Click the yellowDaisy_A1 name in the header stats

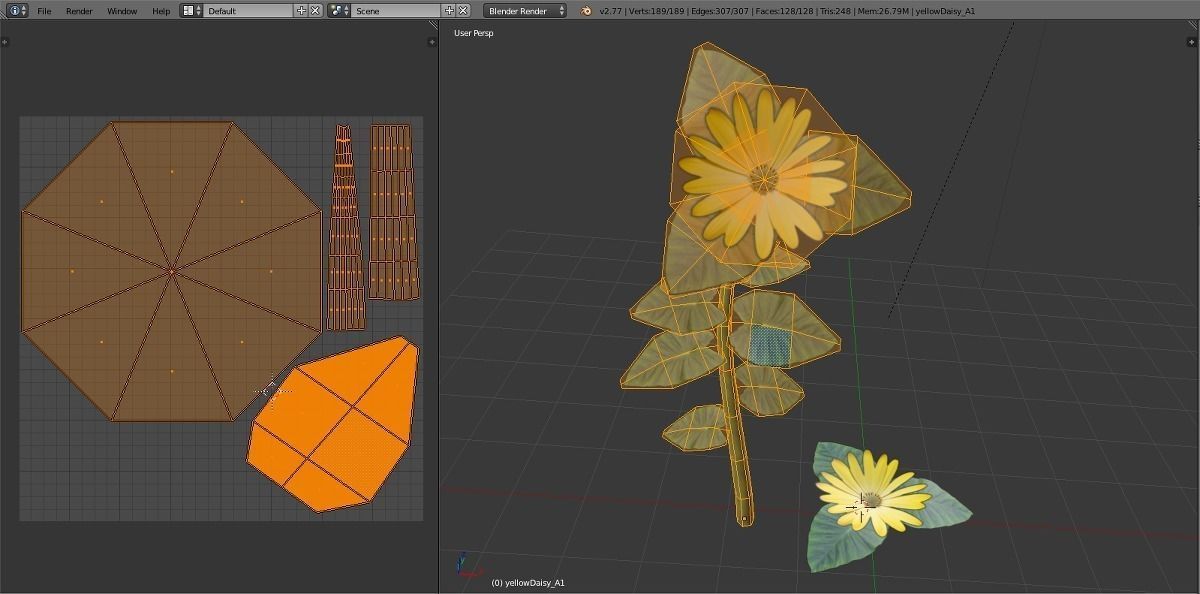click(946, 11)
